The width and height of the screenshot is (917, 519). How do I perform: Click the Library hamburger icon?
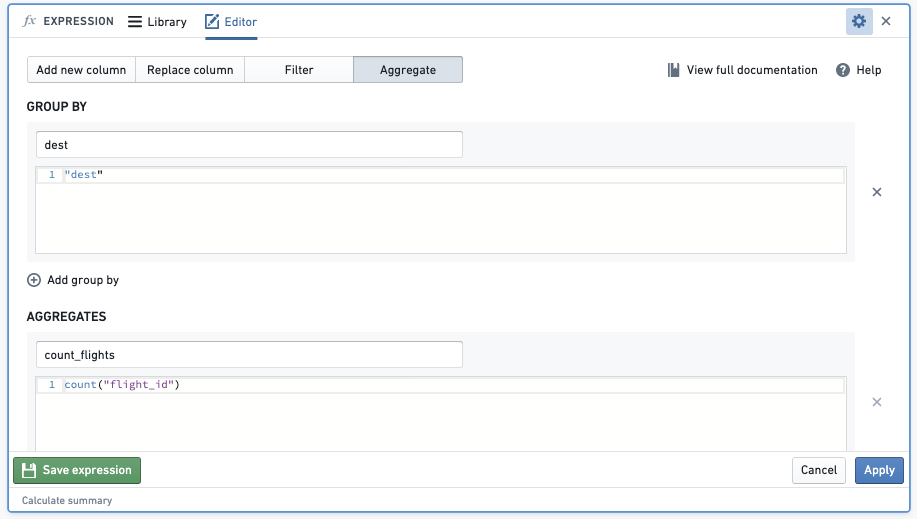135,22
